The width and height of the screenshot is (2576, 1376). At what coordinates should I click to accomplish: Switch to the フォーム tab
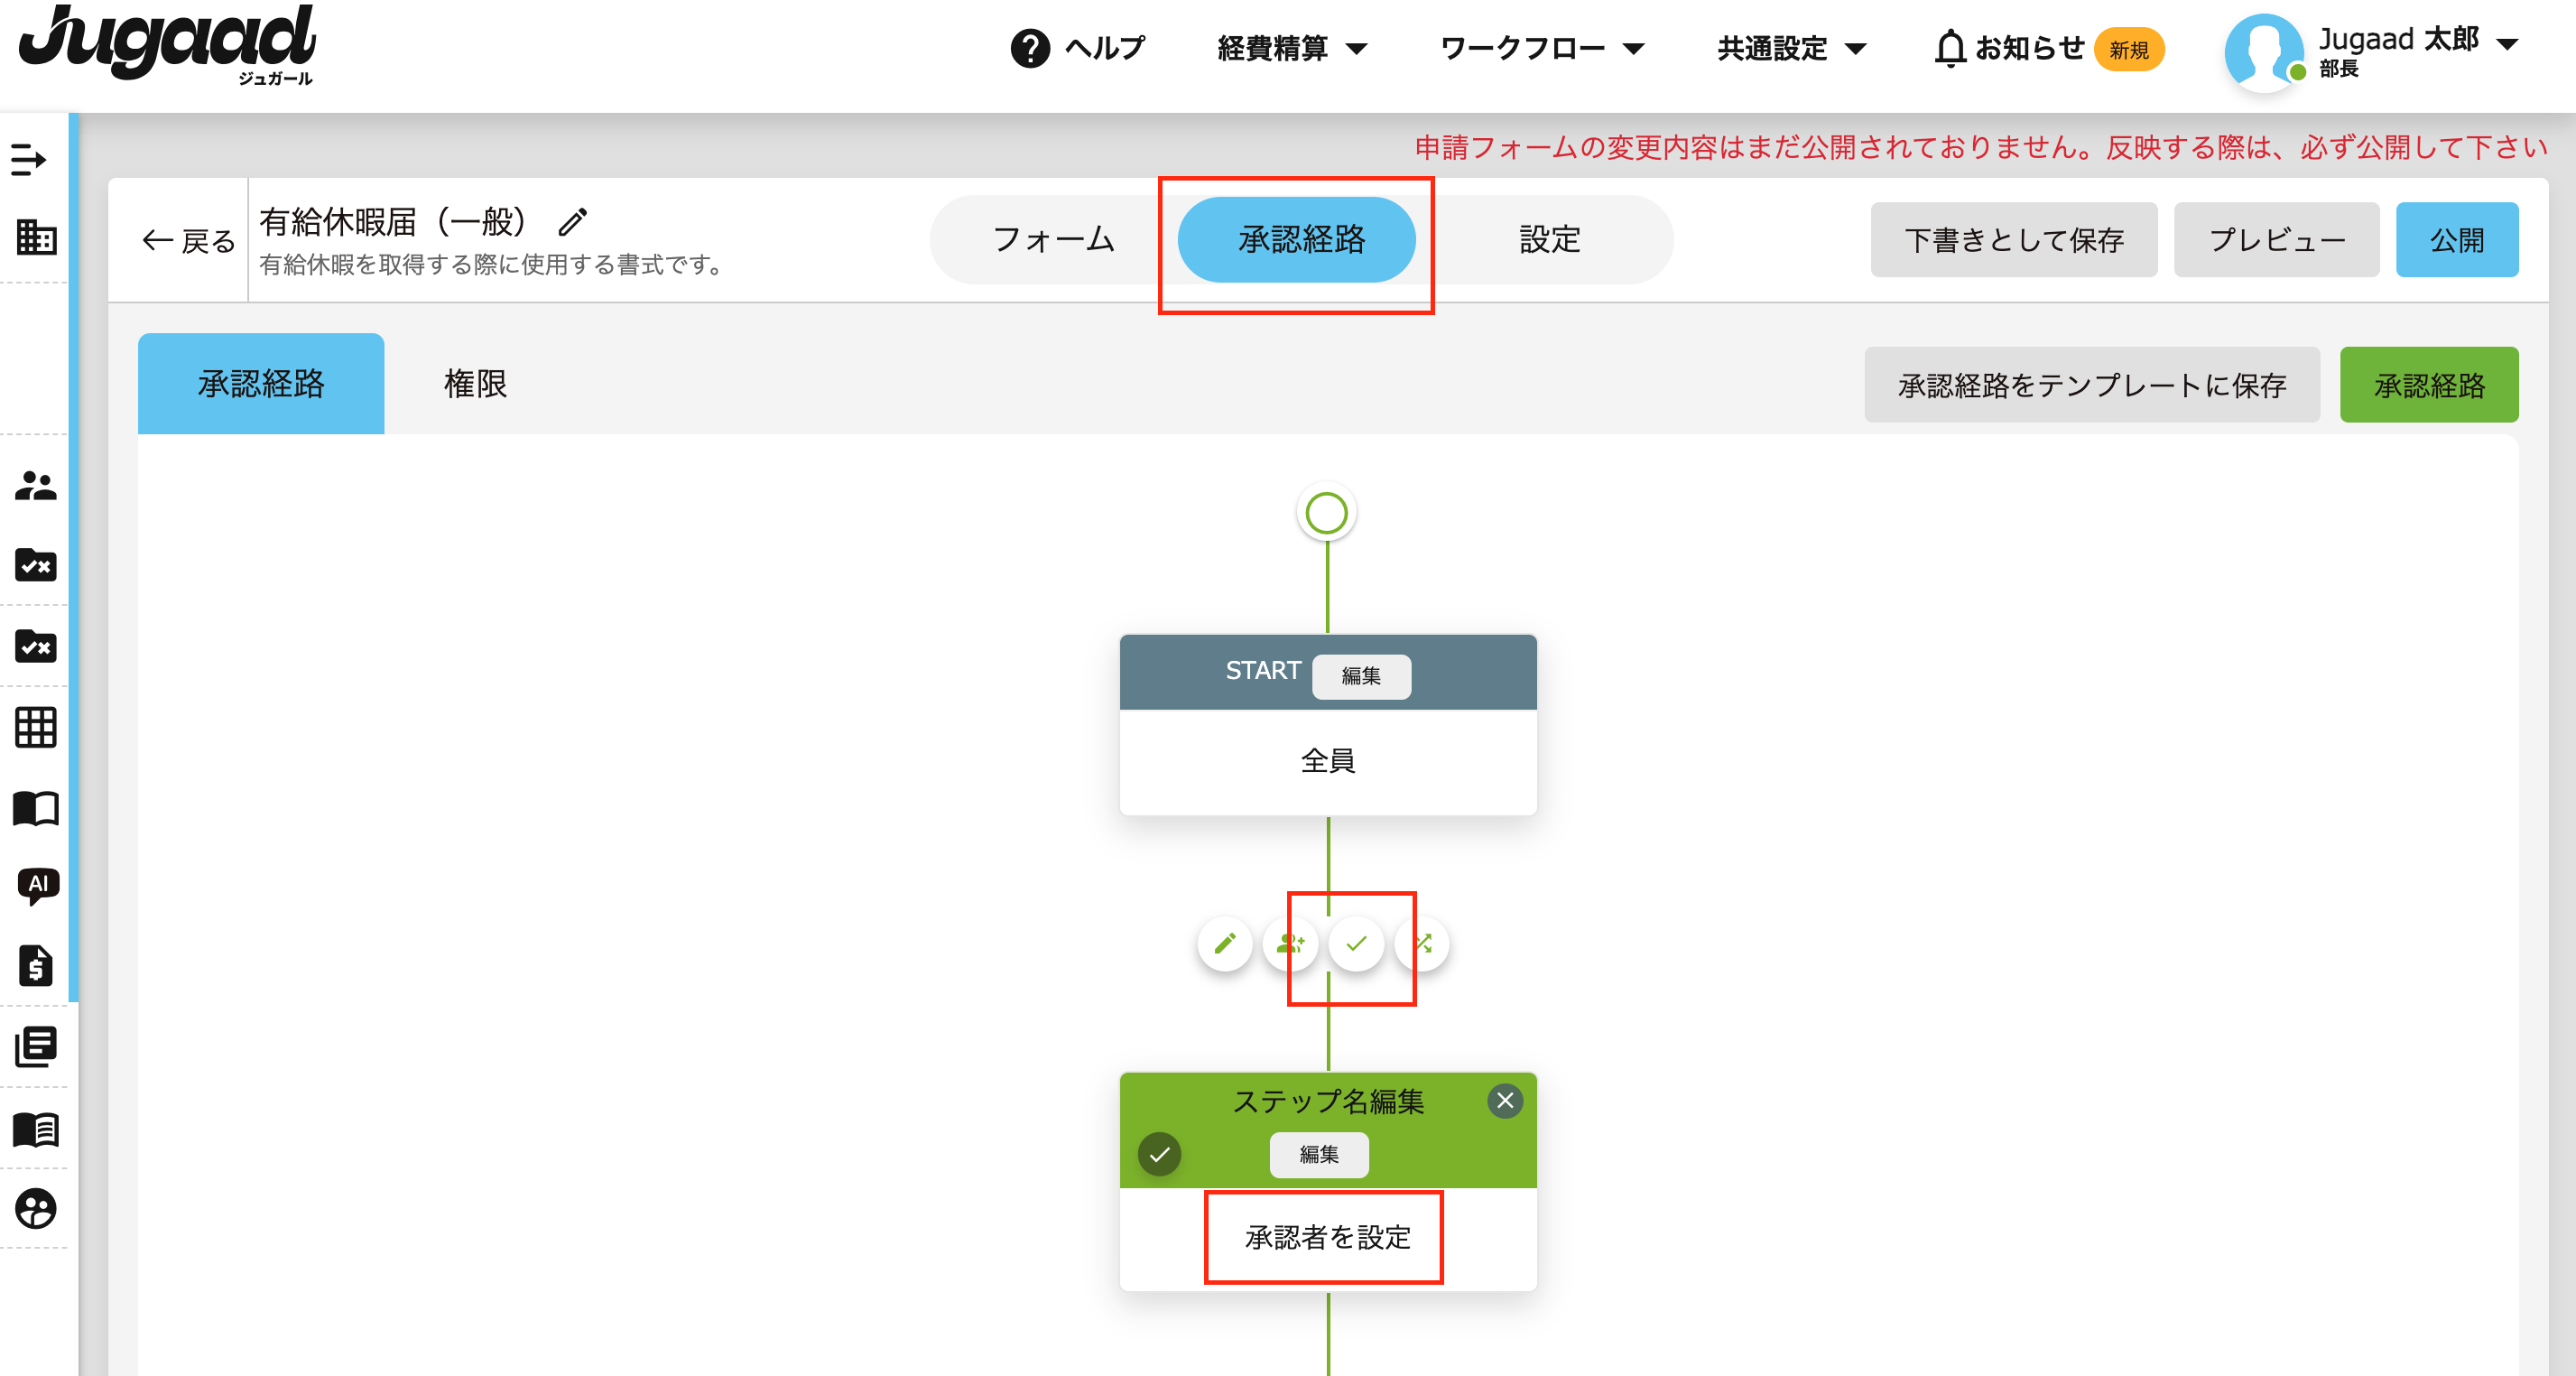pos(1053,240)
